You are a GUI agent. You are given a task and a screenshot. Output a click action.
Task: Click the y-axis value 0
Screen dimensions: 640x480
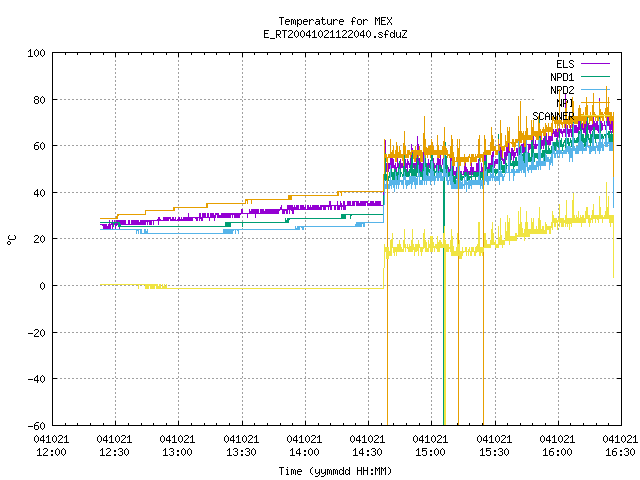coord(42,286)
